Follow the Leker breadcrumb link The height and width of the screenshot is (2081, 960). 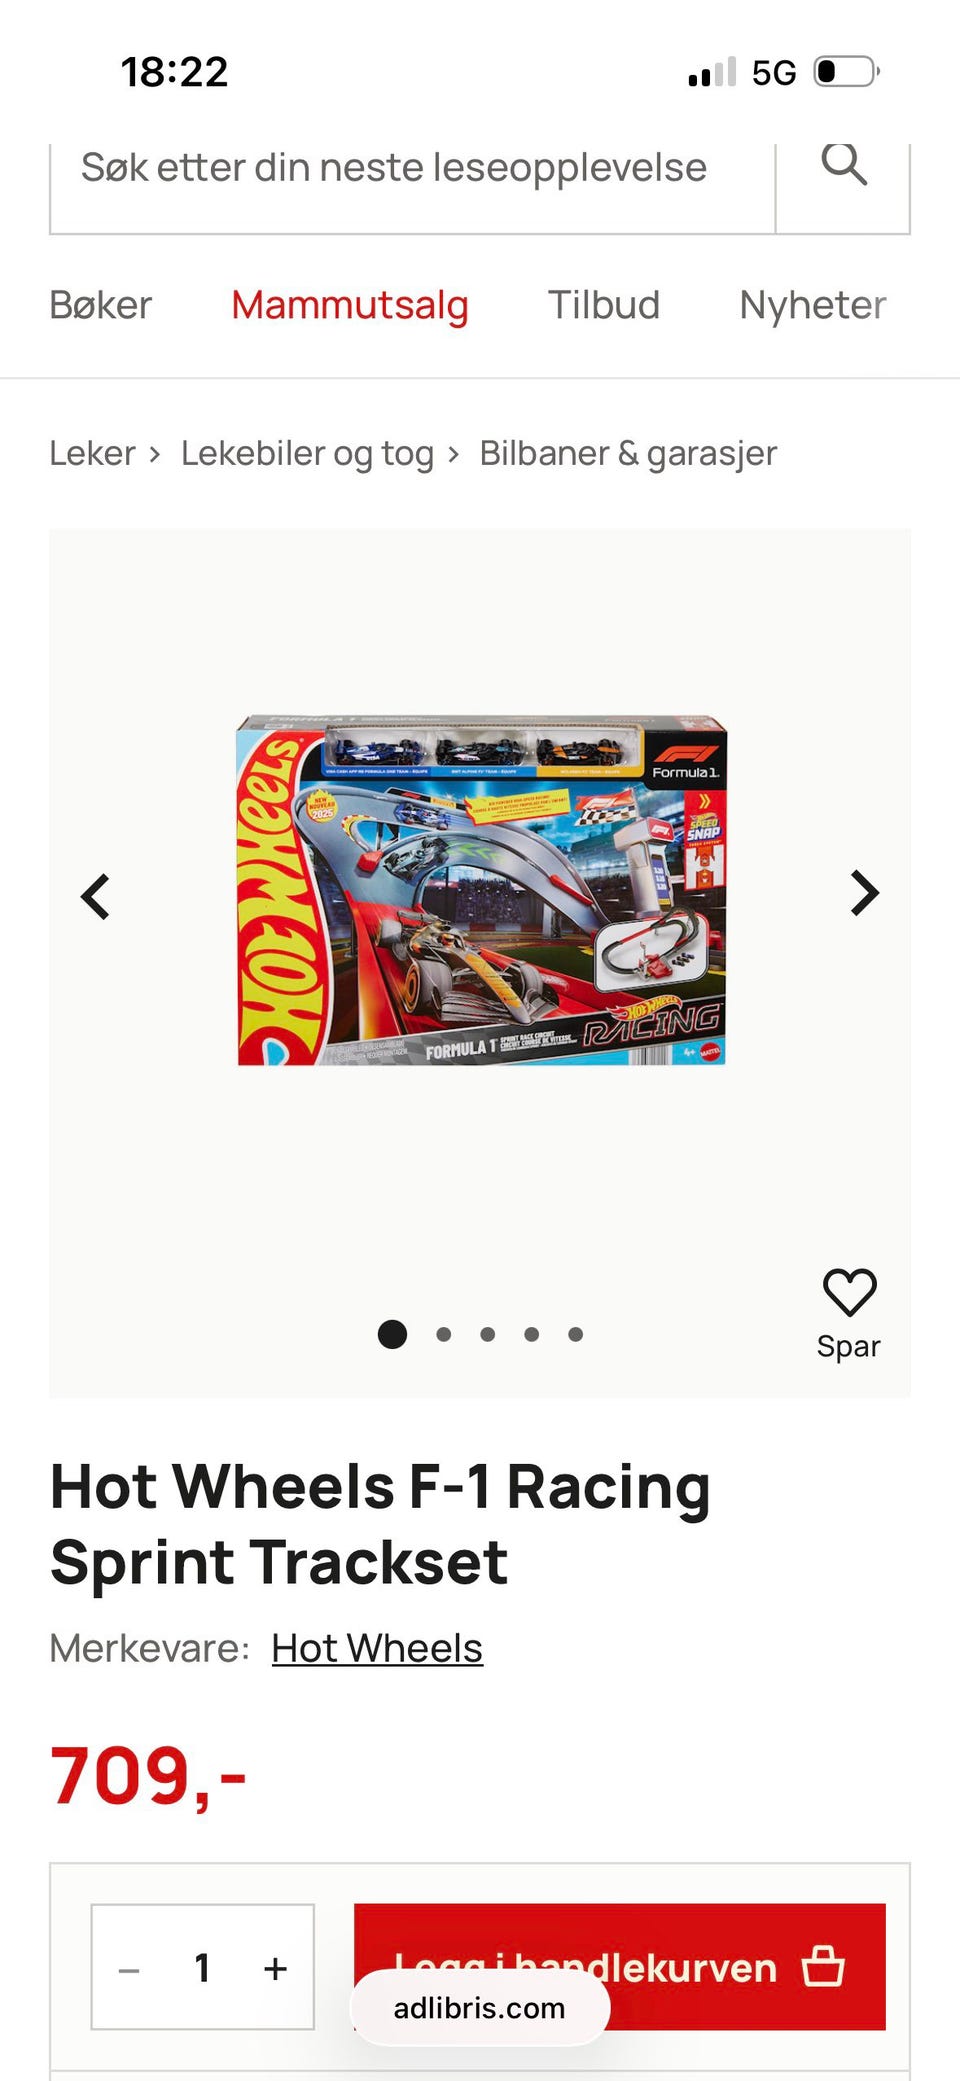coord(92,453)
